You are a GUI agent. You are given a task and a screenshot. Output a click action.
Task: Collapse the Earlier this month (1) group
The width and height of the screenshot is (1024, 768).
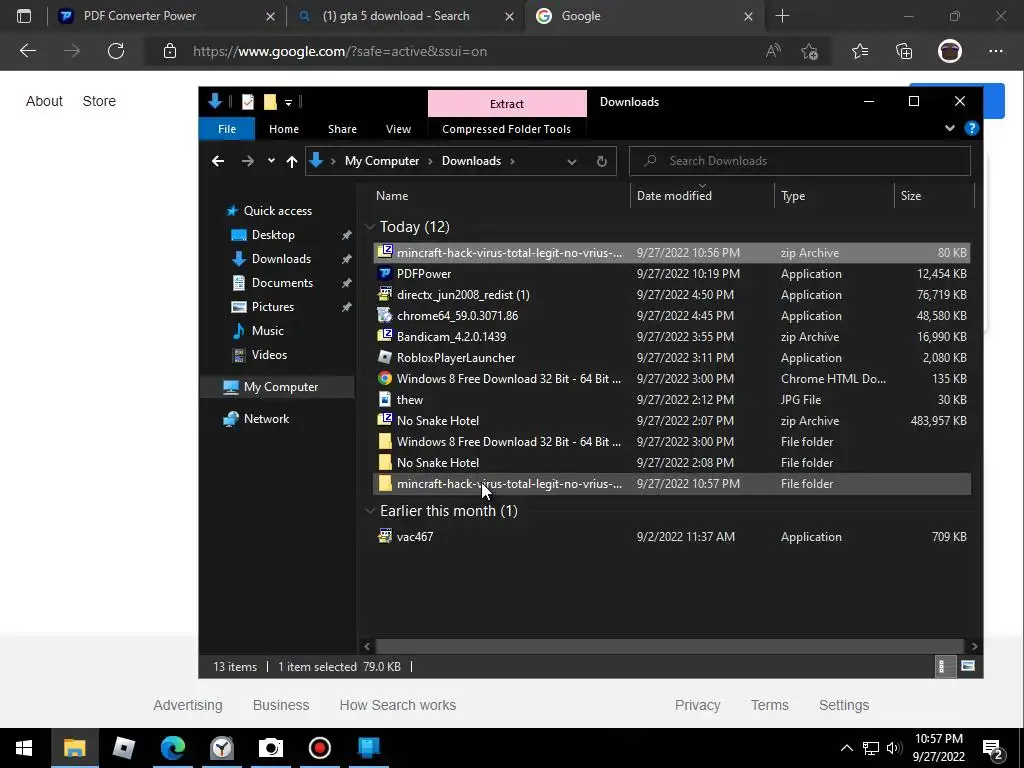click(x=370, y=511)
